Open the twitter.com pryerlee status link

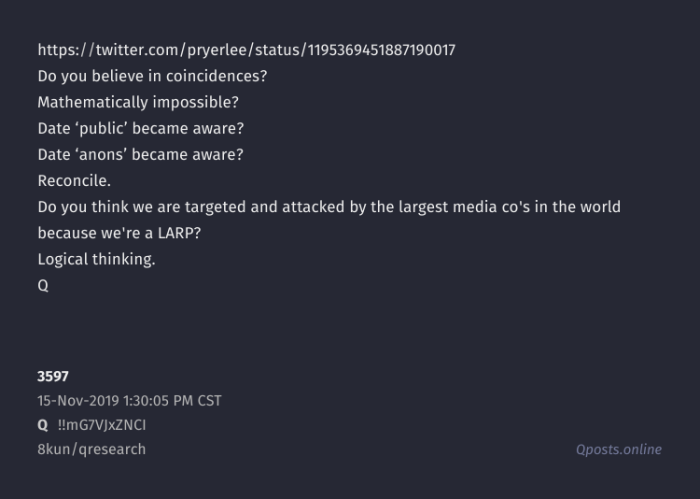pyautogui.click(x=246, y=50)
